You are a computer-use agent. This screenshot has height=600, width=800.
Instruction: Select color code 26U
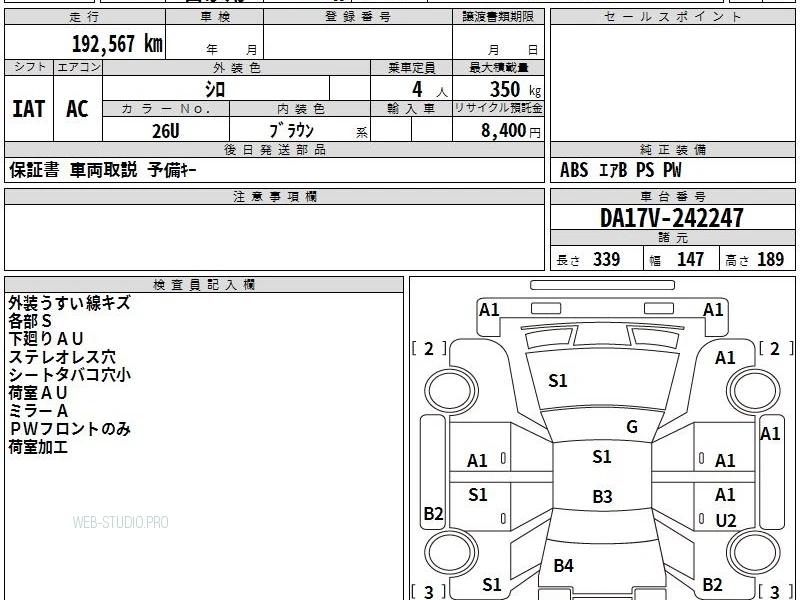(166, 131)
